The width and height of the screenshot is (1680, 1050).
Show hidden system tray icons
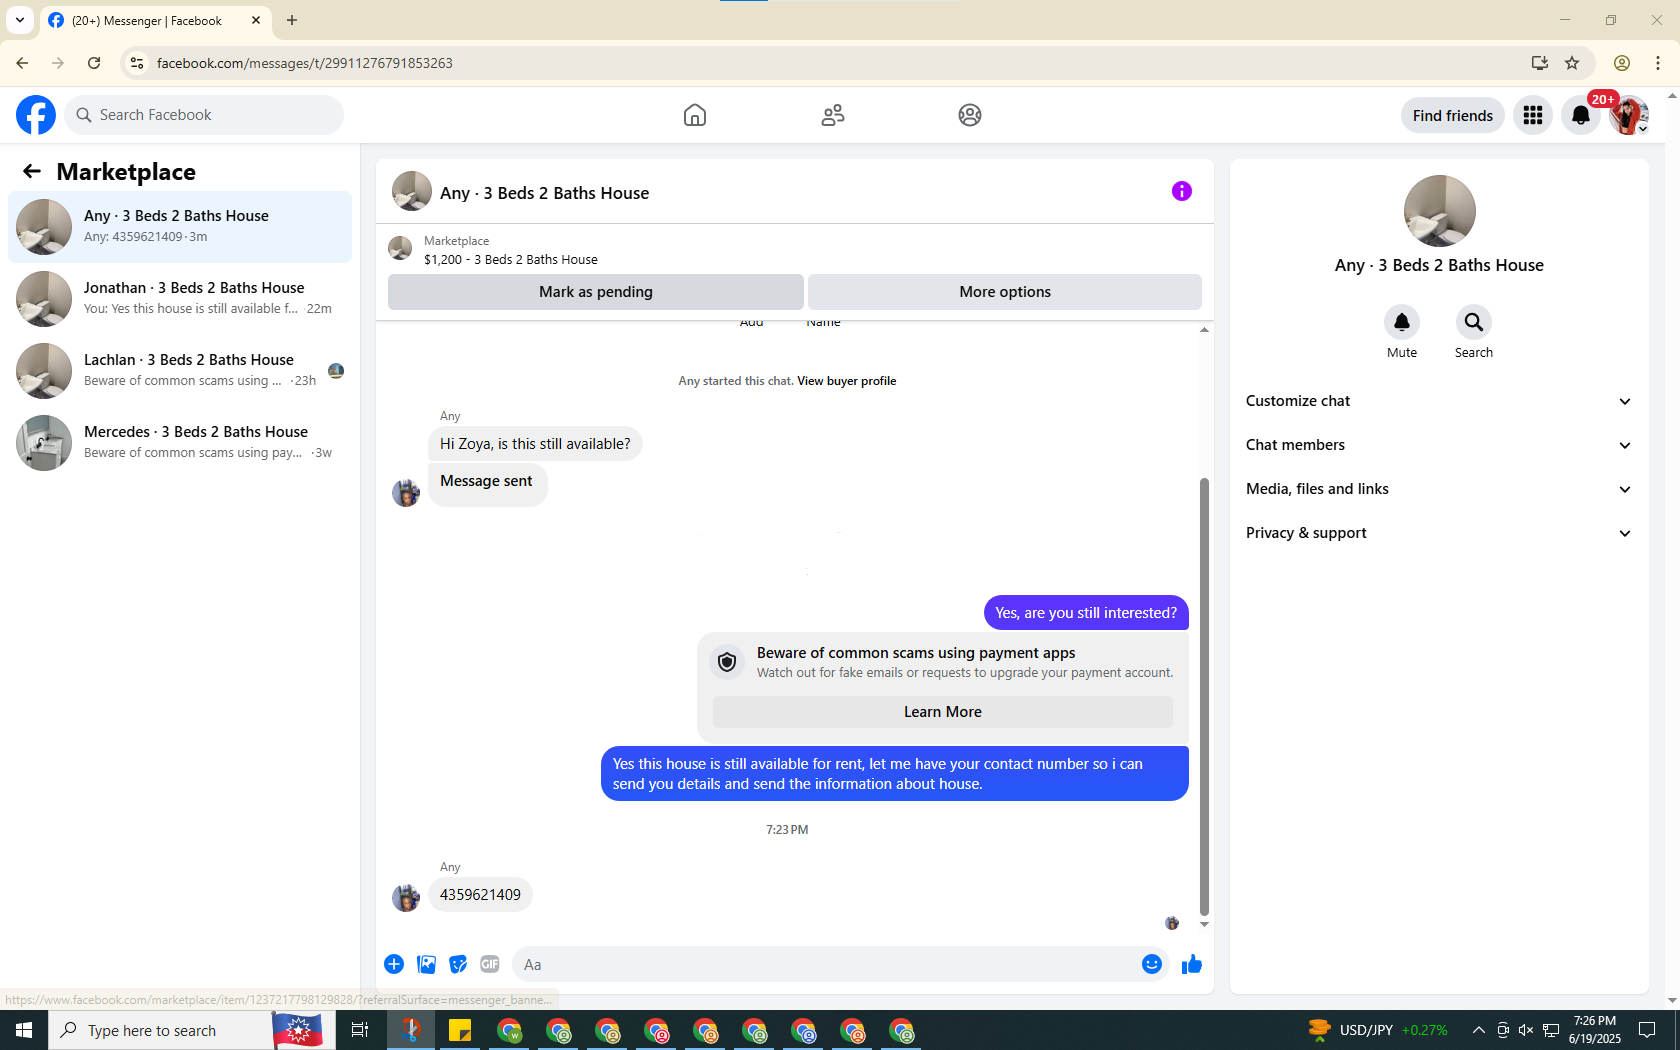point(1478,1030)
